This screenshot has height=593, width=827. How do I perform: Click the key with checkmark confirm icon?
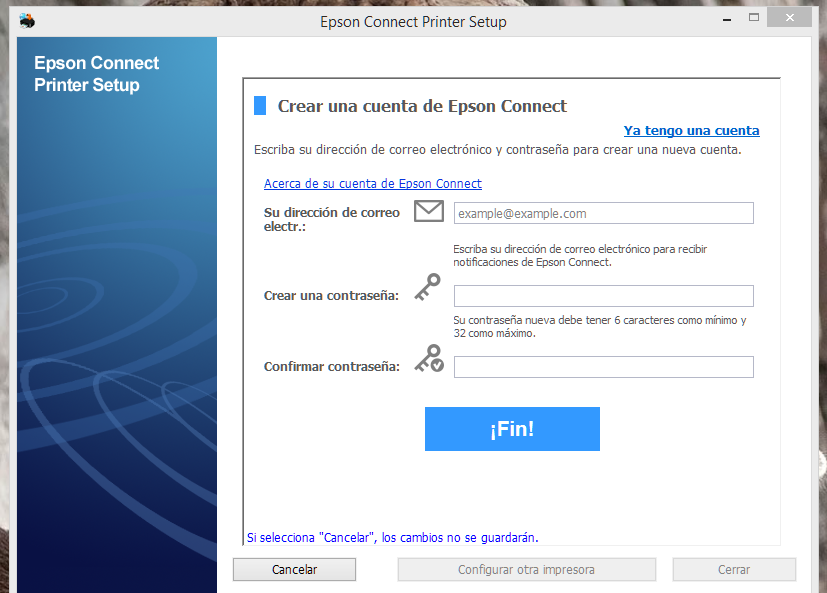[x=429, y=358]
